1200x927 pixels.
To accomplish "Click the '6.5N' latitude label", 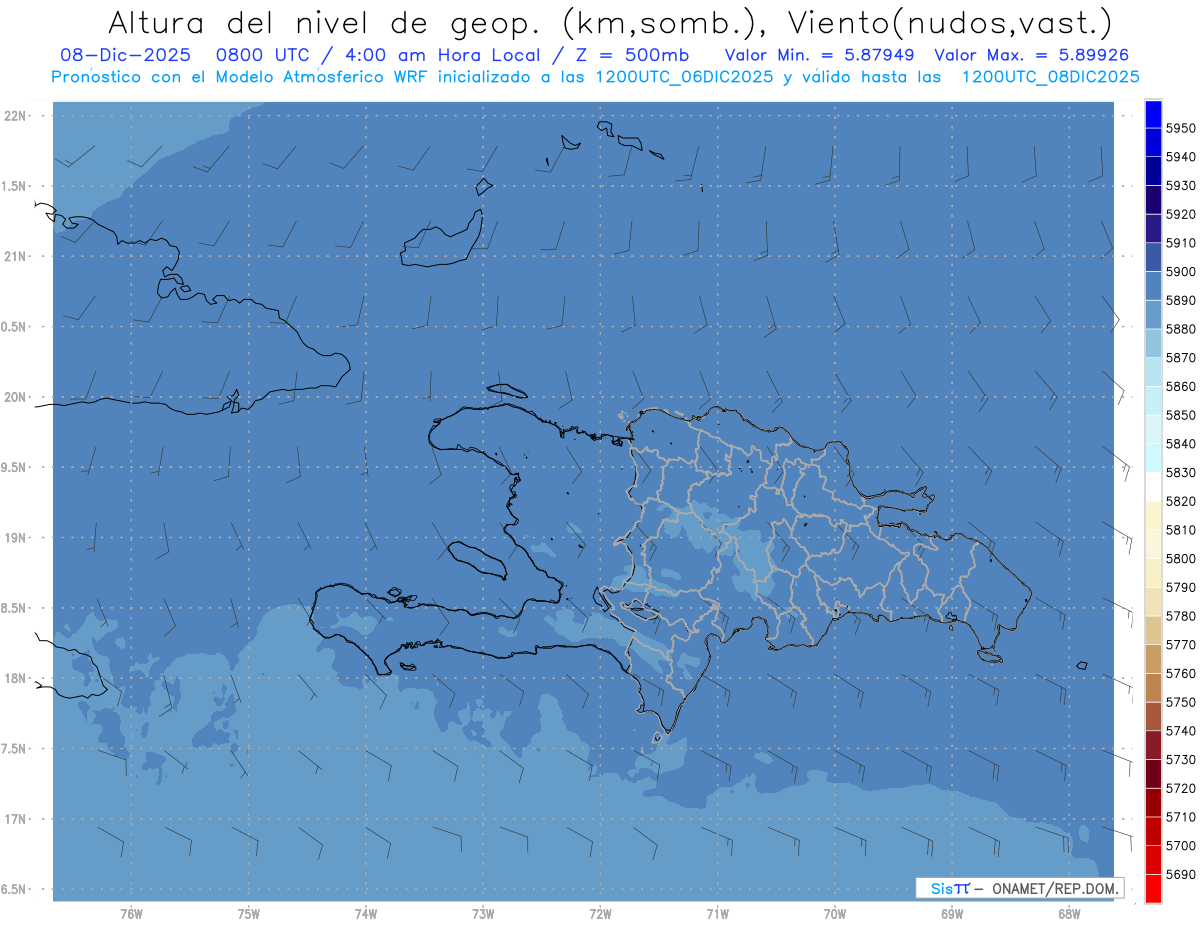I will point(15,889).
